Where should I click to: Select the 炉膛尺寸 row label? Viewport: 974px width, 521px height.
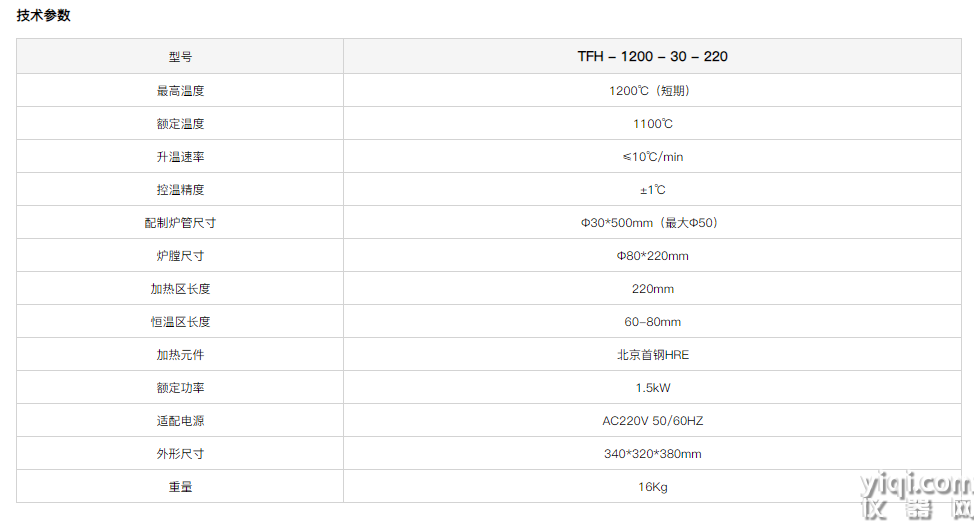[180, 255]
